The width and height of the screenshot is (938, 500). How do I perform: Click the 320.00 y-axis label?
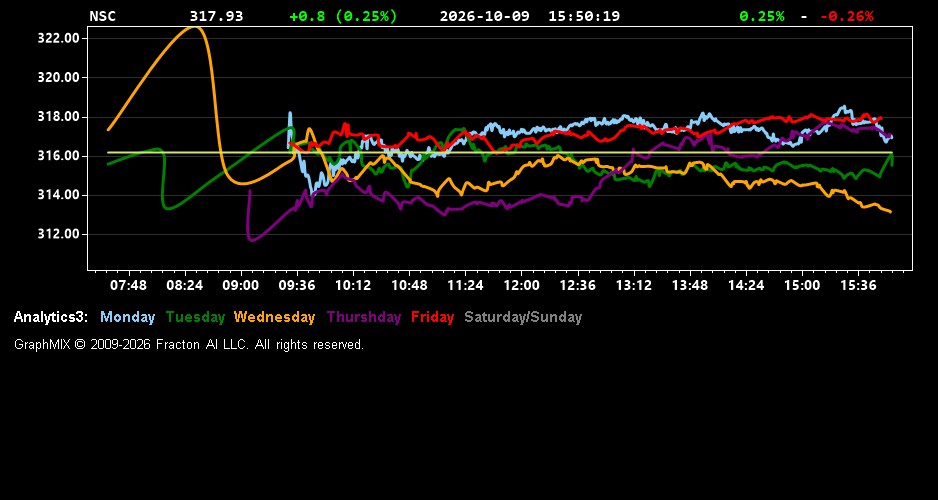click(x=59, y=78)
